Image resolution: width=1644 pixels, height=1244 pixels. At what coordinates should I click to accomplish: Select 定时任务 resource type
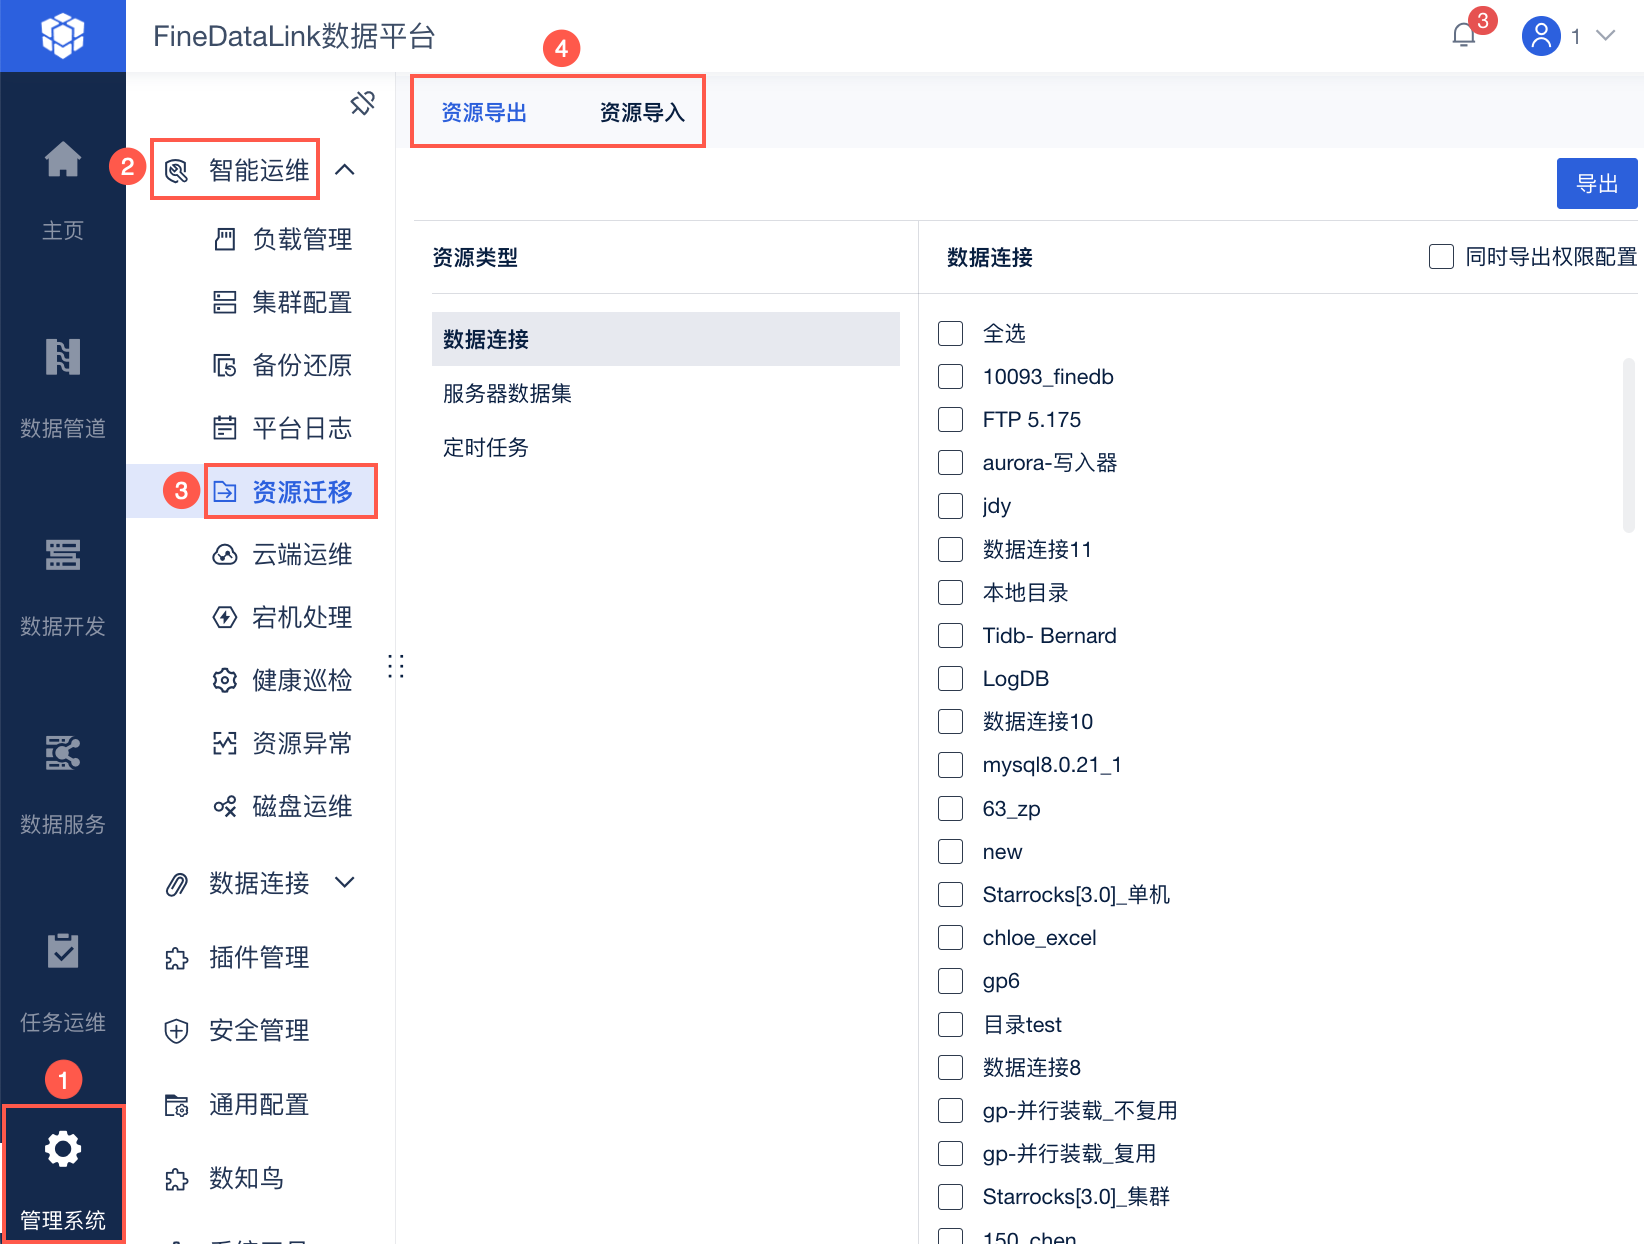[666, 447]
